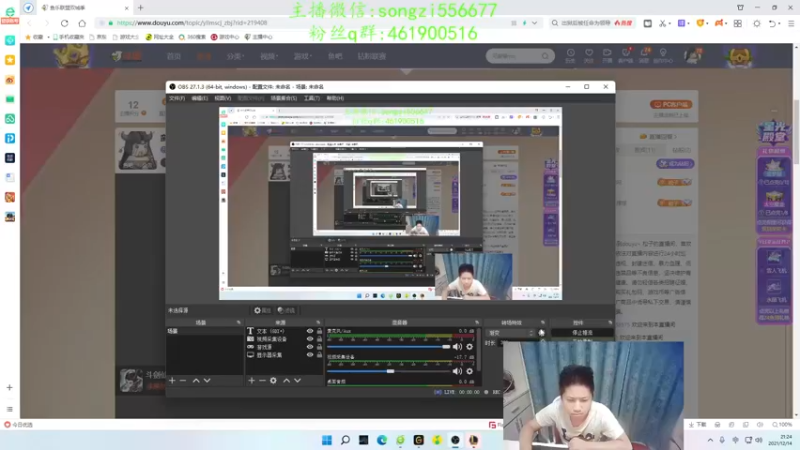
Task: Lock the 音效源 source
Action: 319,347
